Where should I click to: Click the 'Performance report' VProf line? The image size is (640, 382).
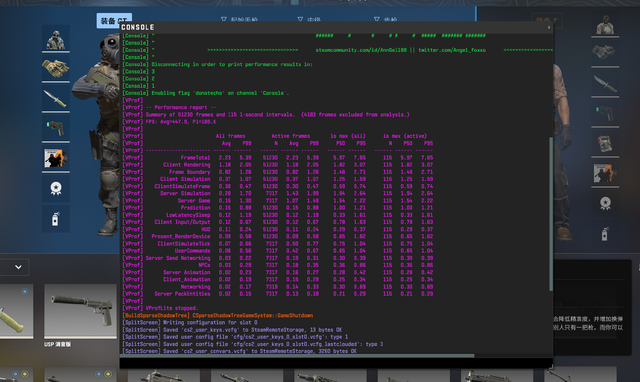[169, 107]
